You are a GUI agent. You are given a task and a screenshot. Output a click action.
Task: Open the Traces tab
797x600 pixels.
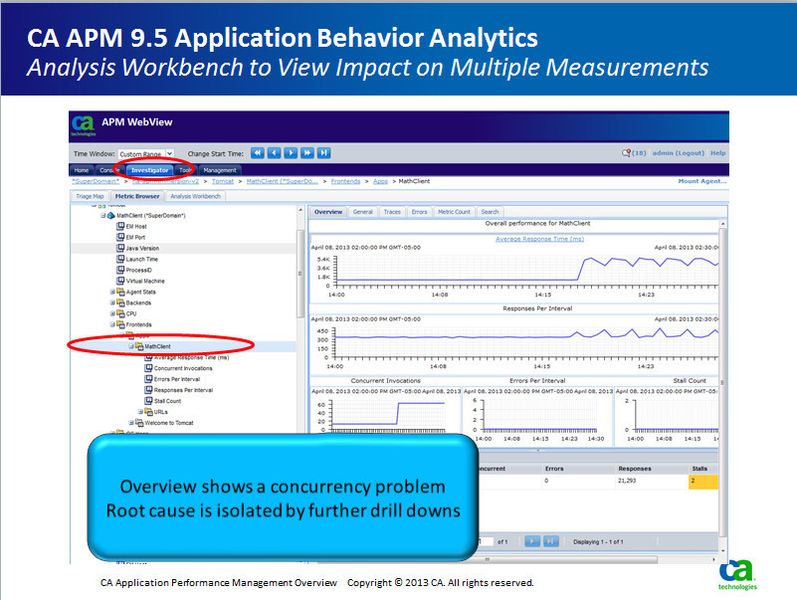click(x=392, y=212)
